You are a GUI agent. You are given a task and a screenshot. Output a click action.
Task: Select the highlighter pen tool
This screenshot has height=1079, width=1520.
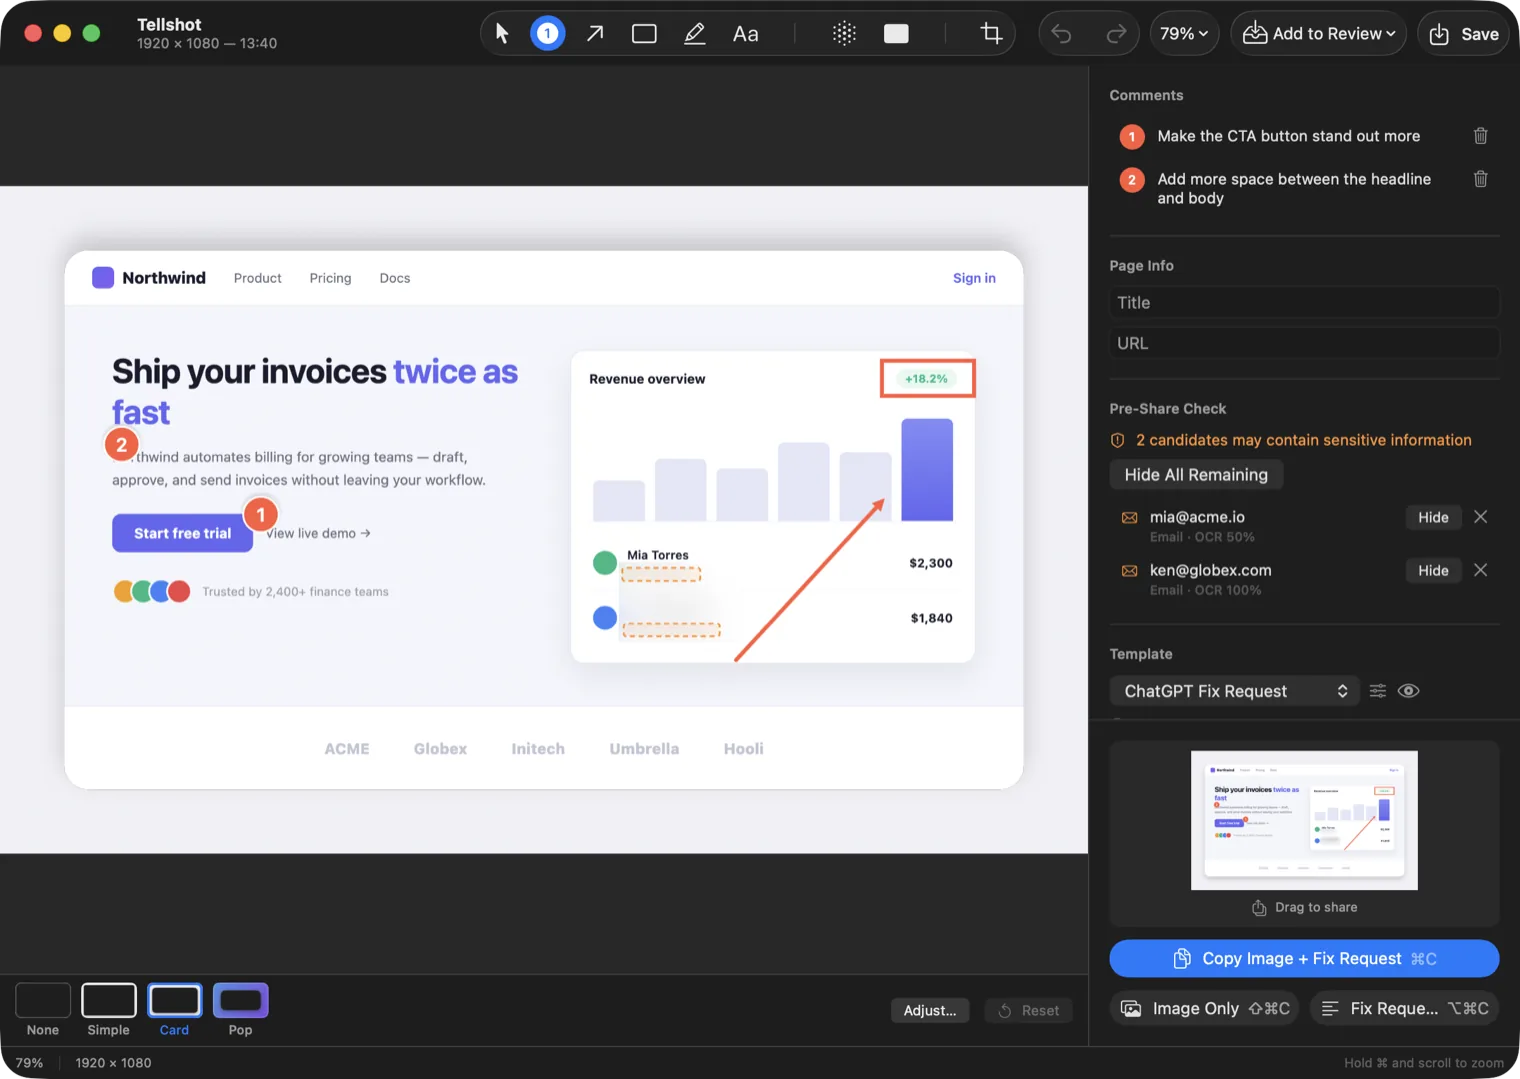tap(694, 34)
